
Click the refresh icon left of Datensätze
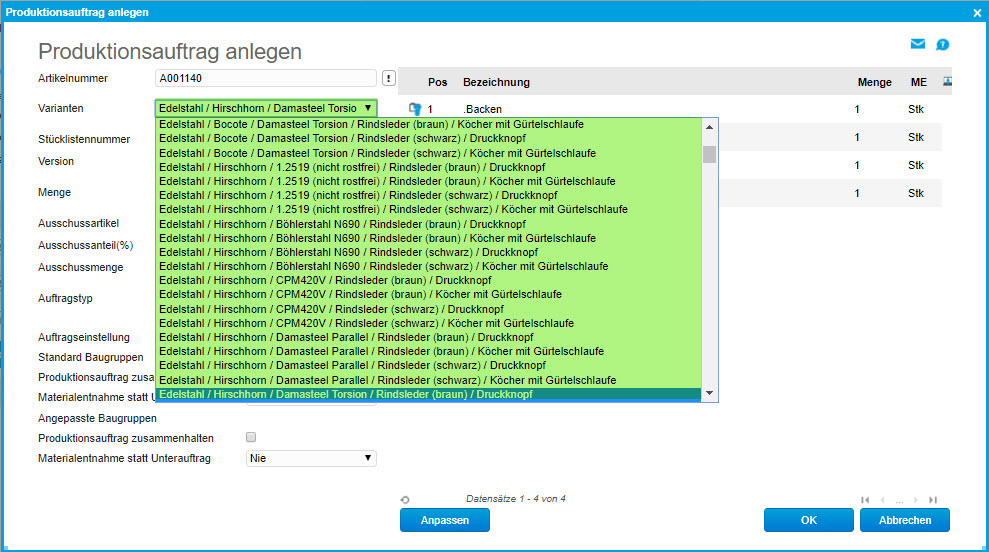405,500
